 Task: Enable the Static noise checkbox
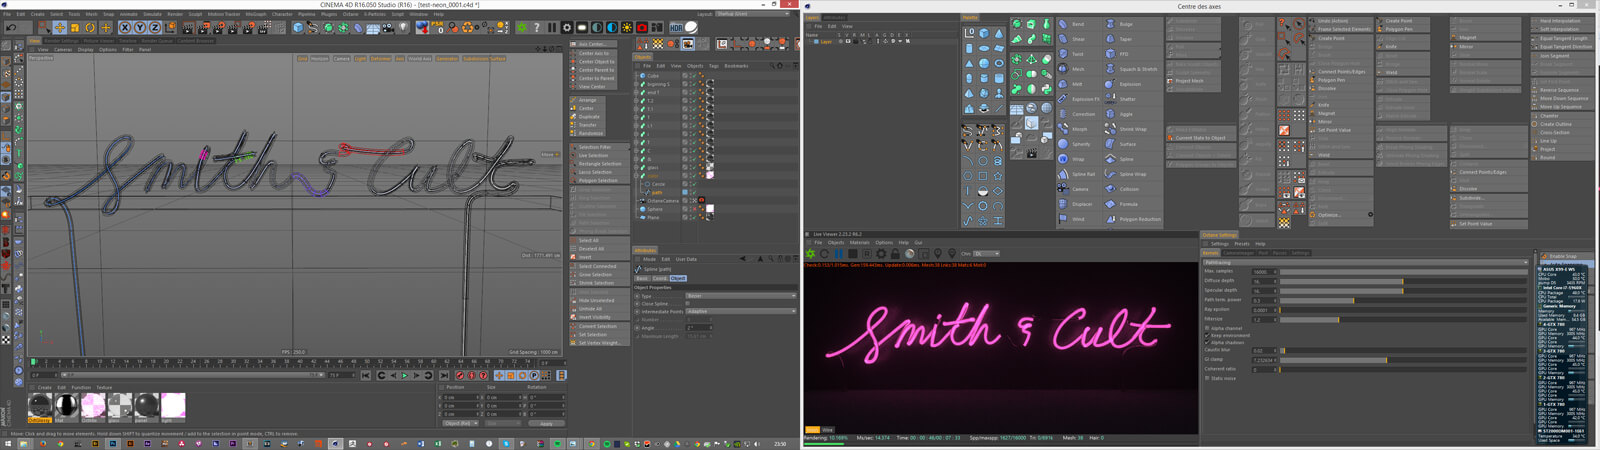(1207, 378)
